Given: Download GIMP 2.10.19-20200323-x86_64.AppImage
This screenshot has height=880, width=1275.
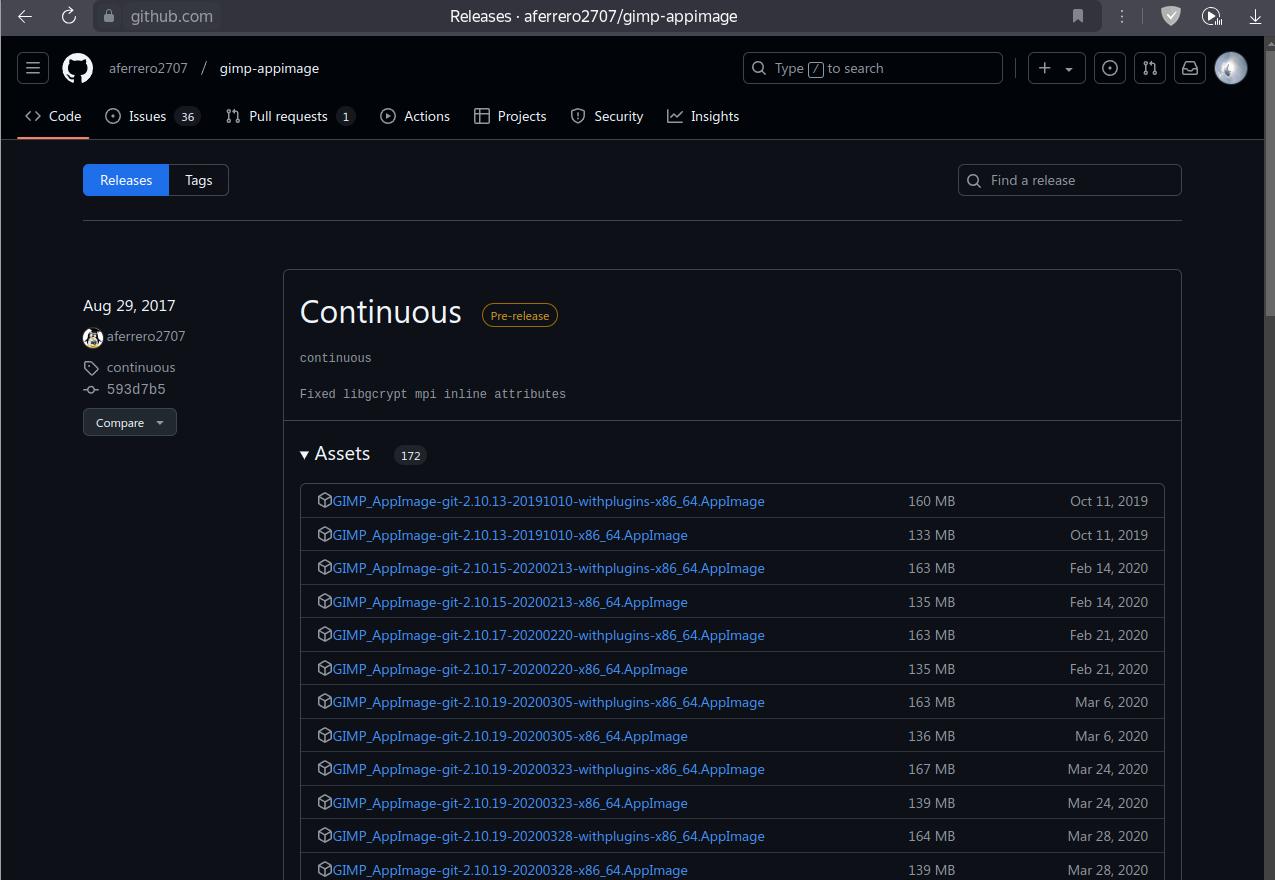Looking at the screenshot, I should tap(510, 803).
